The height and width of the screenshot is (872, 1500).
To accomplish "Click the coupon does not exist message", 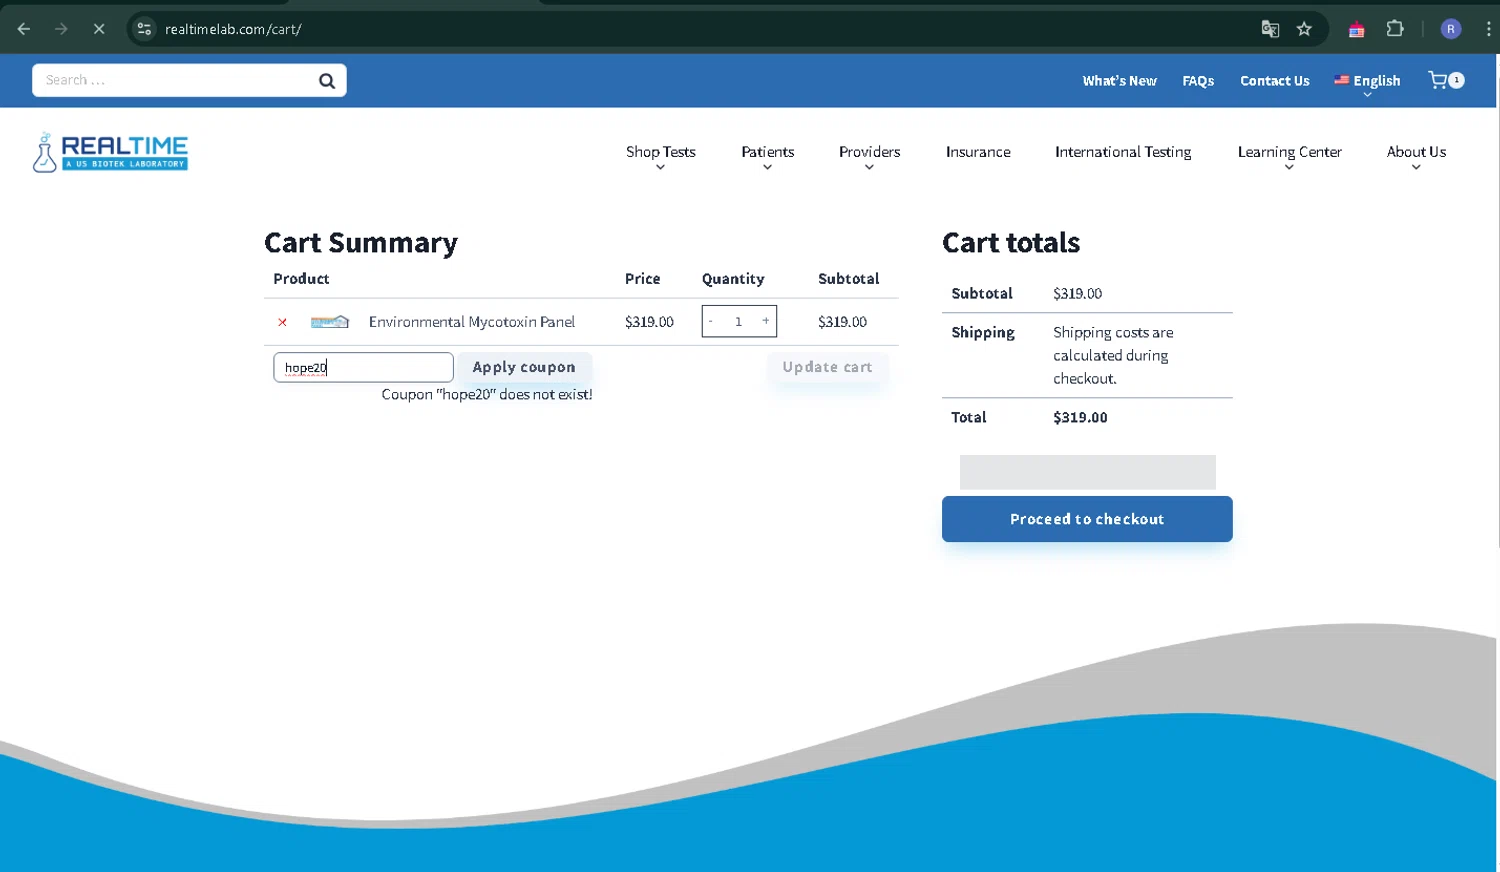I will [x=487, y=395].
